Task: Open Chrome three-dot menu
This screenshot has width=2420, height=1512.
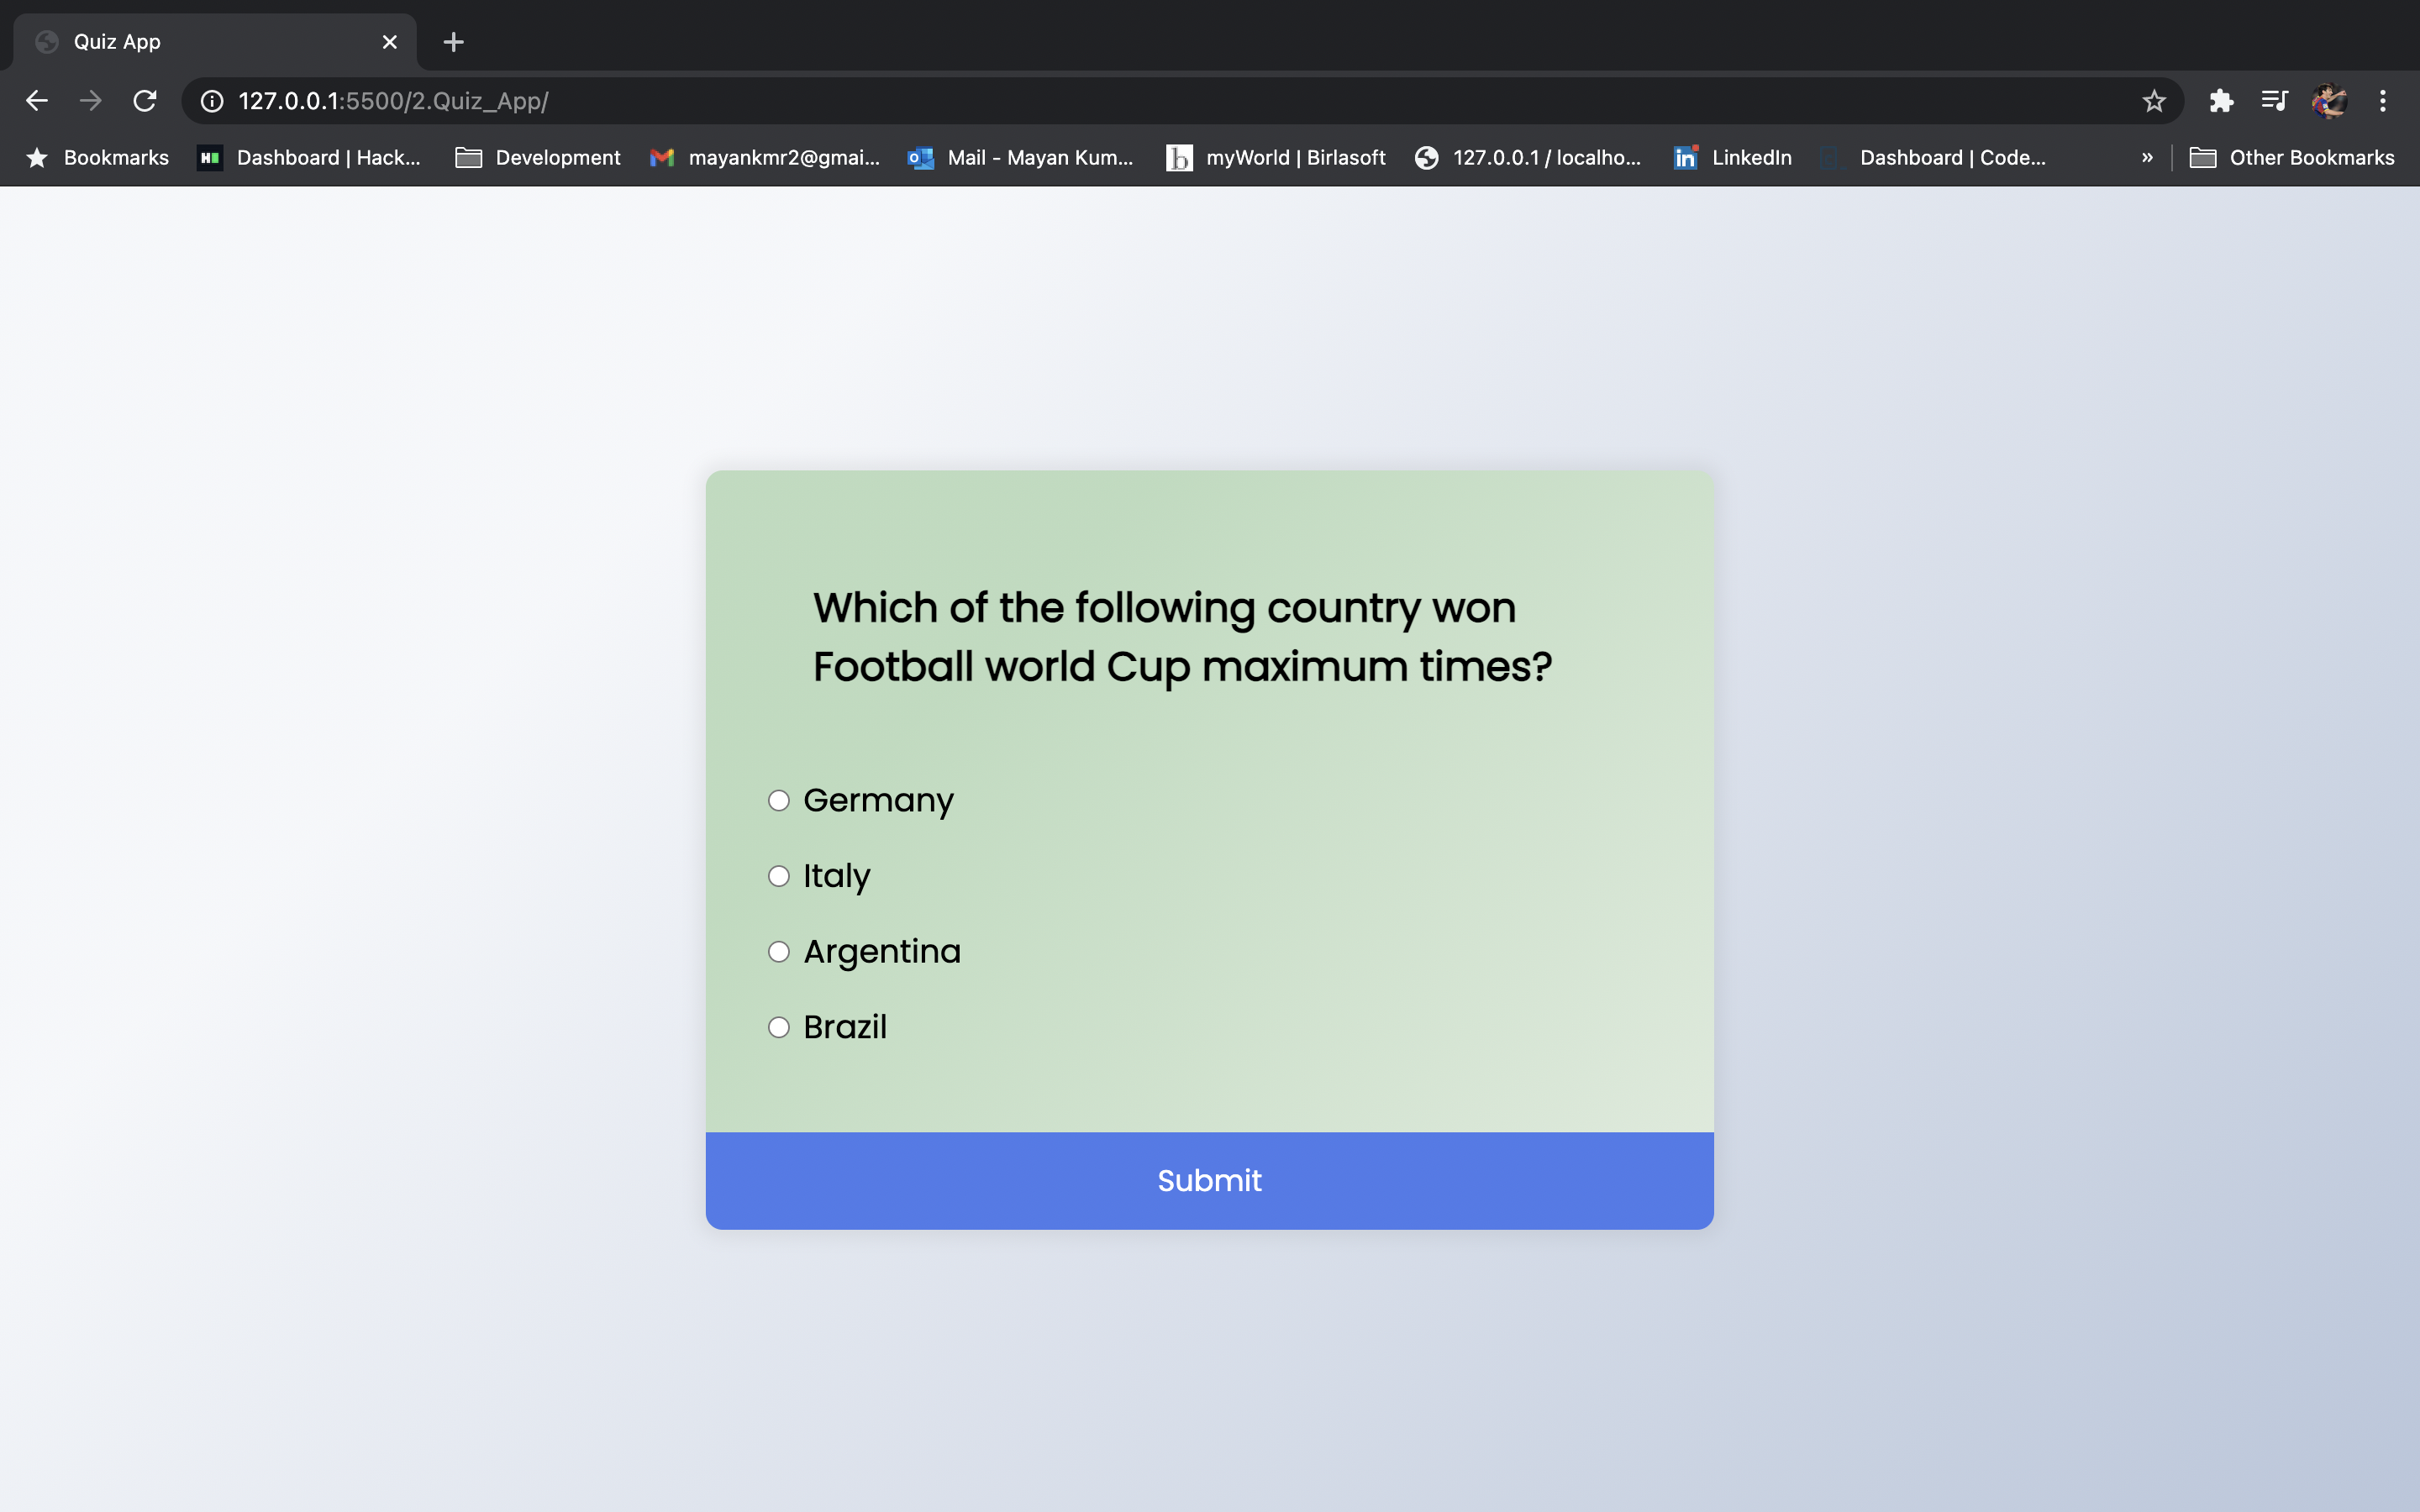Action: click(x=2383, y=101)
